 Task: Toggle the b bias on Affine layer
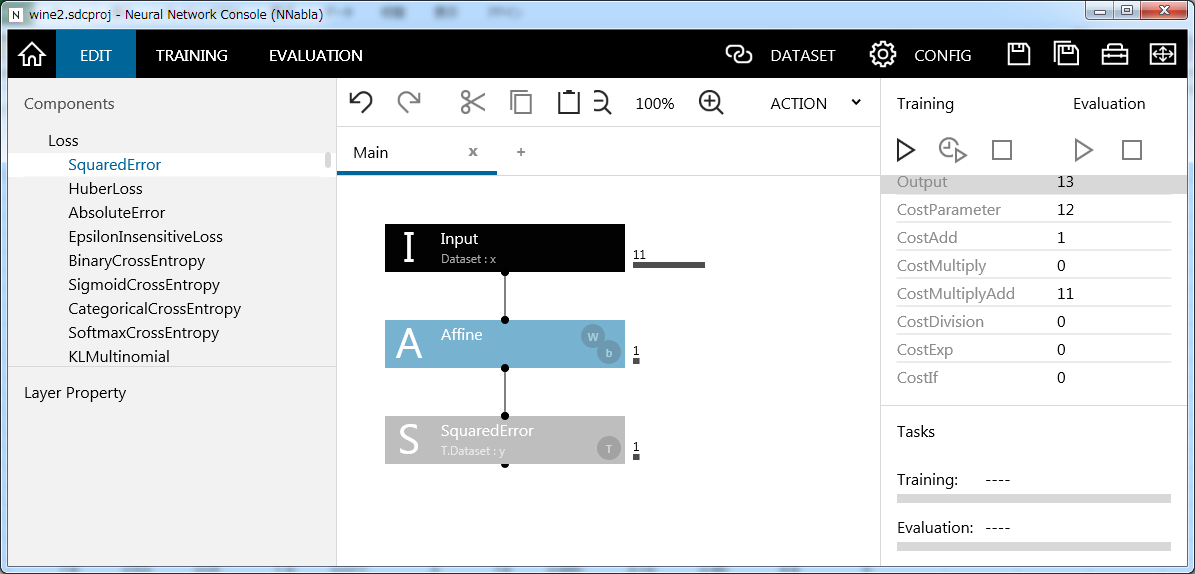[608, 352]
